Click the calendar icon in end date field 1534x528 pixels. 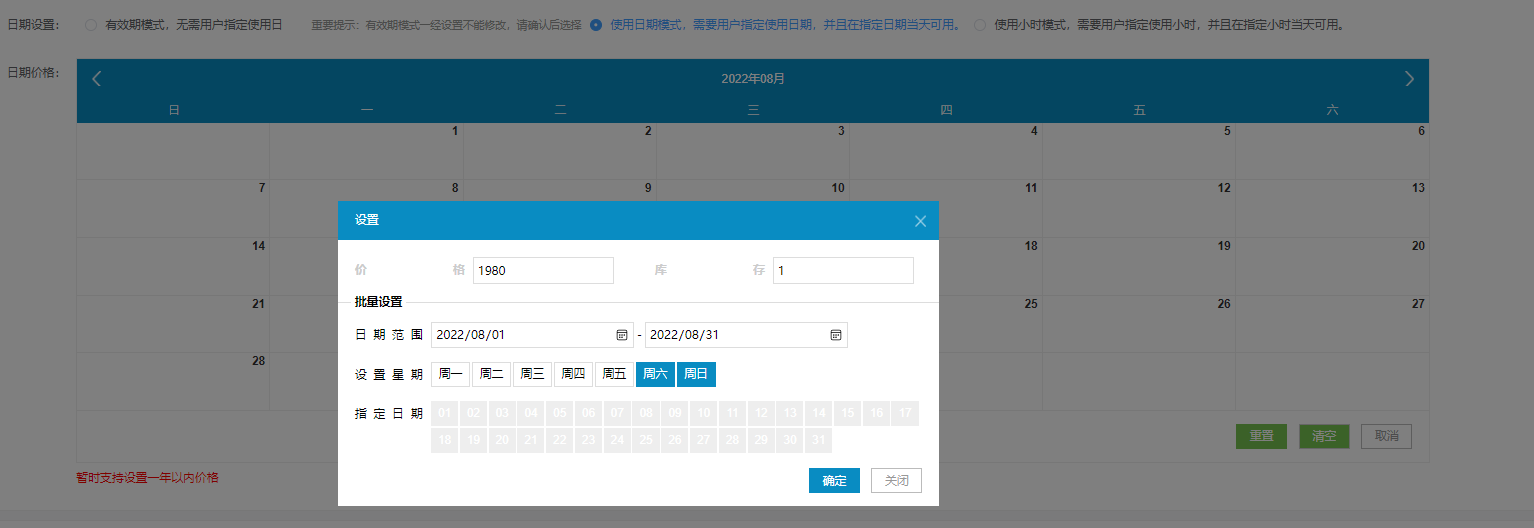(x=835, y=335)
